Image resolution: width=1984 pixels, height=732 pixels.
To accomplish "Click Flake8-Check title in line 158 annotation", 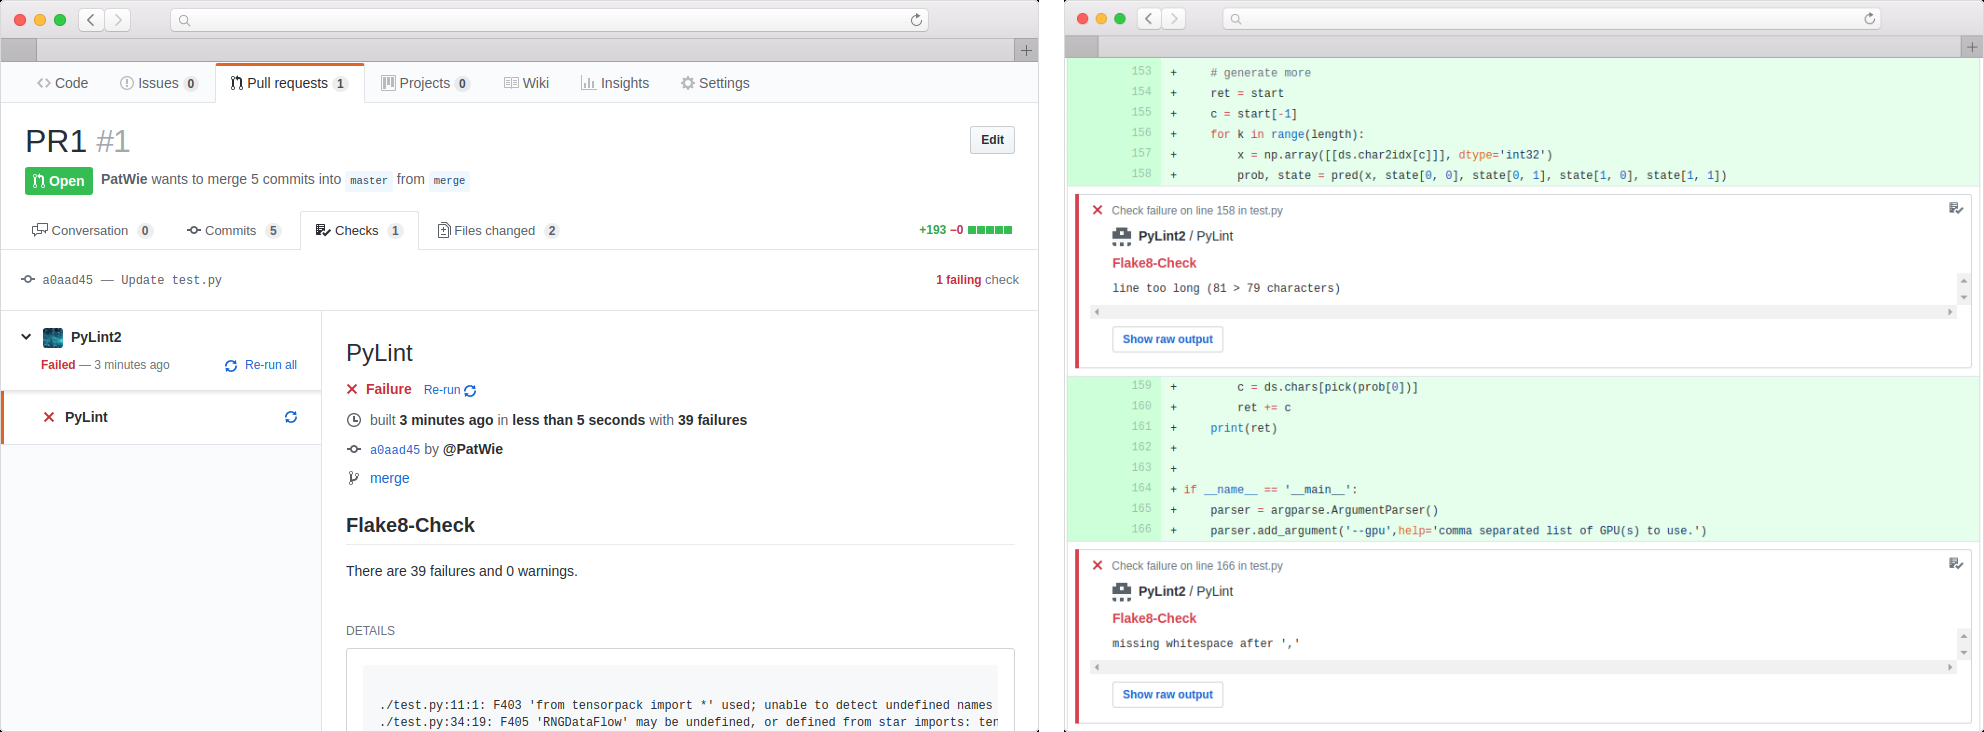I will [1154, 263].
